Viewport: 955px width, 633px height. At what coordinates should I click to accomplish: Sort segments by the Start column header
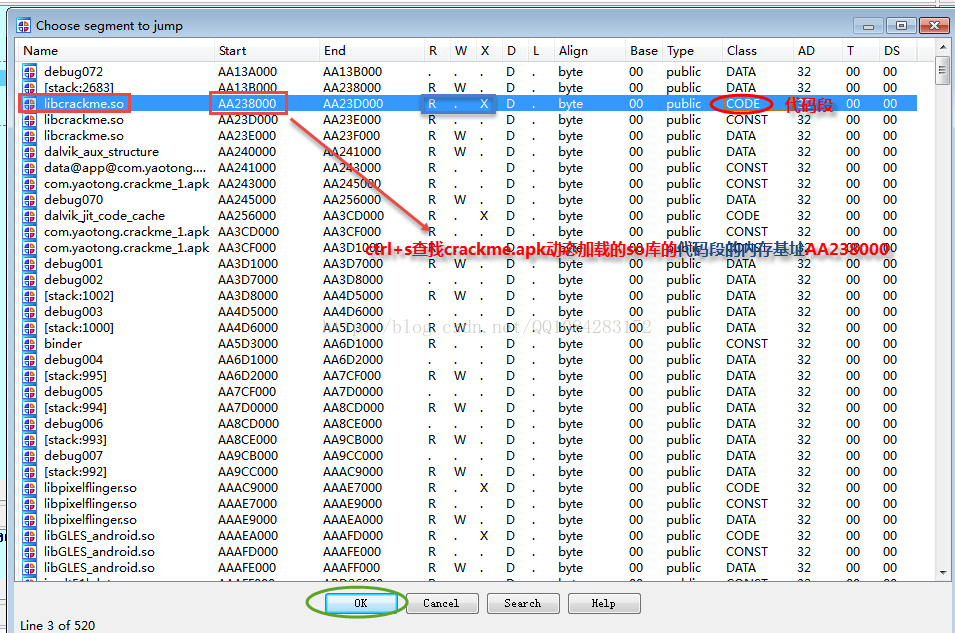point(267,51)
